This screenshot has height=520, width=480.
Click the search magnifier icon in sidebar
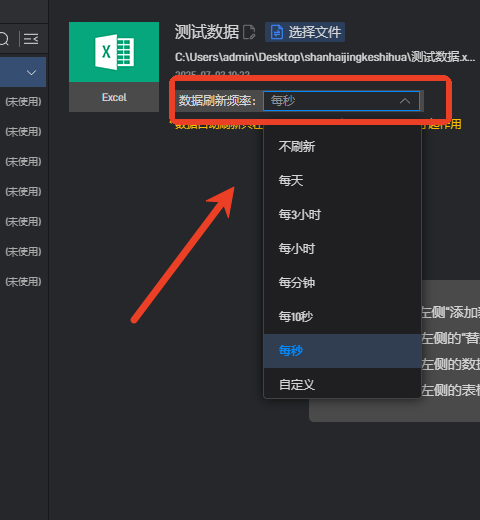4,39
